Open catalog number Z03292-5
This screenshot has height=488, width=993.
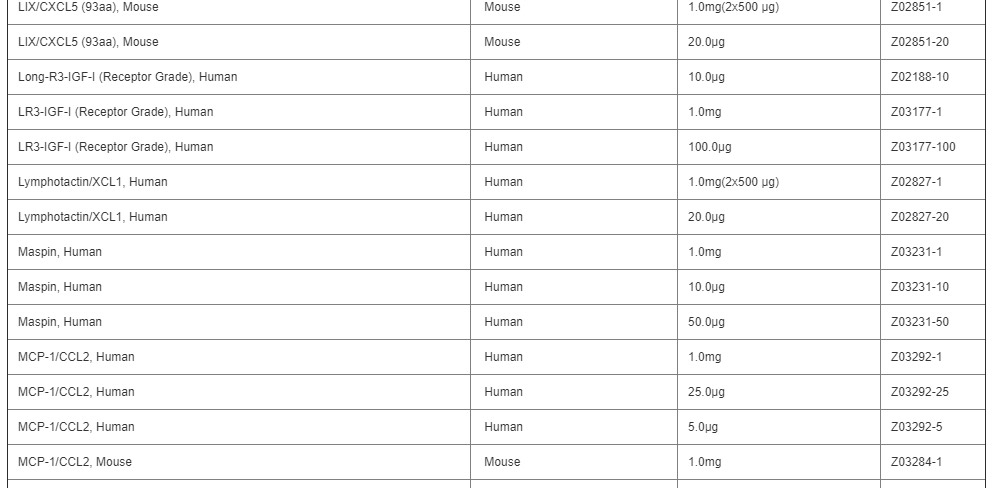[916, 427]
